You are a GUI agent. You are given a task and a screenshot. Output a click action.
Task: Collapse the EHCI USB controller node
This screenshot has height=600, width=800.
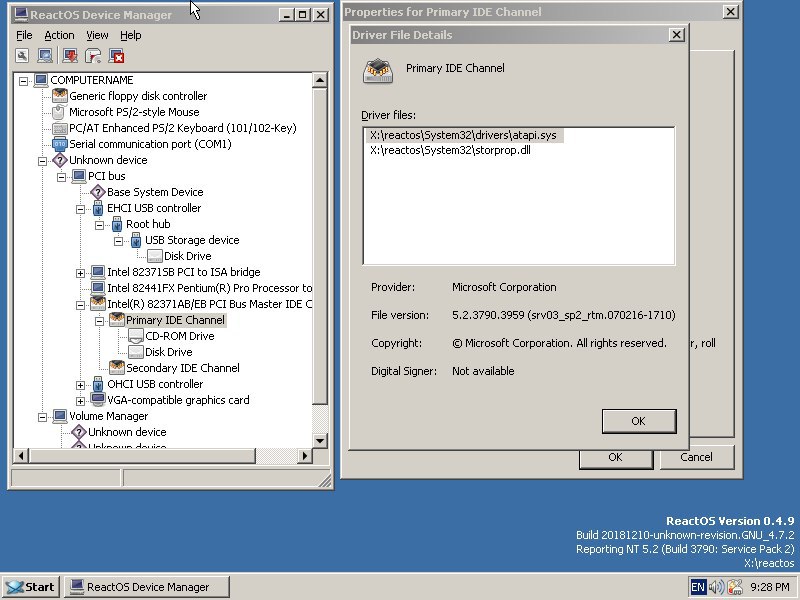tap(80, 209)
